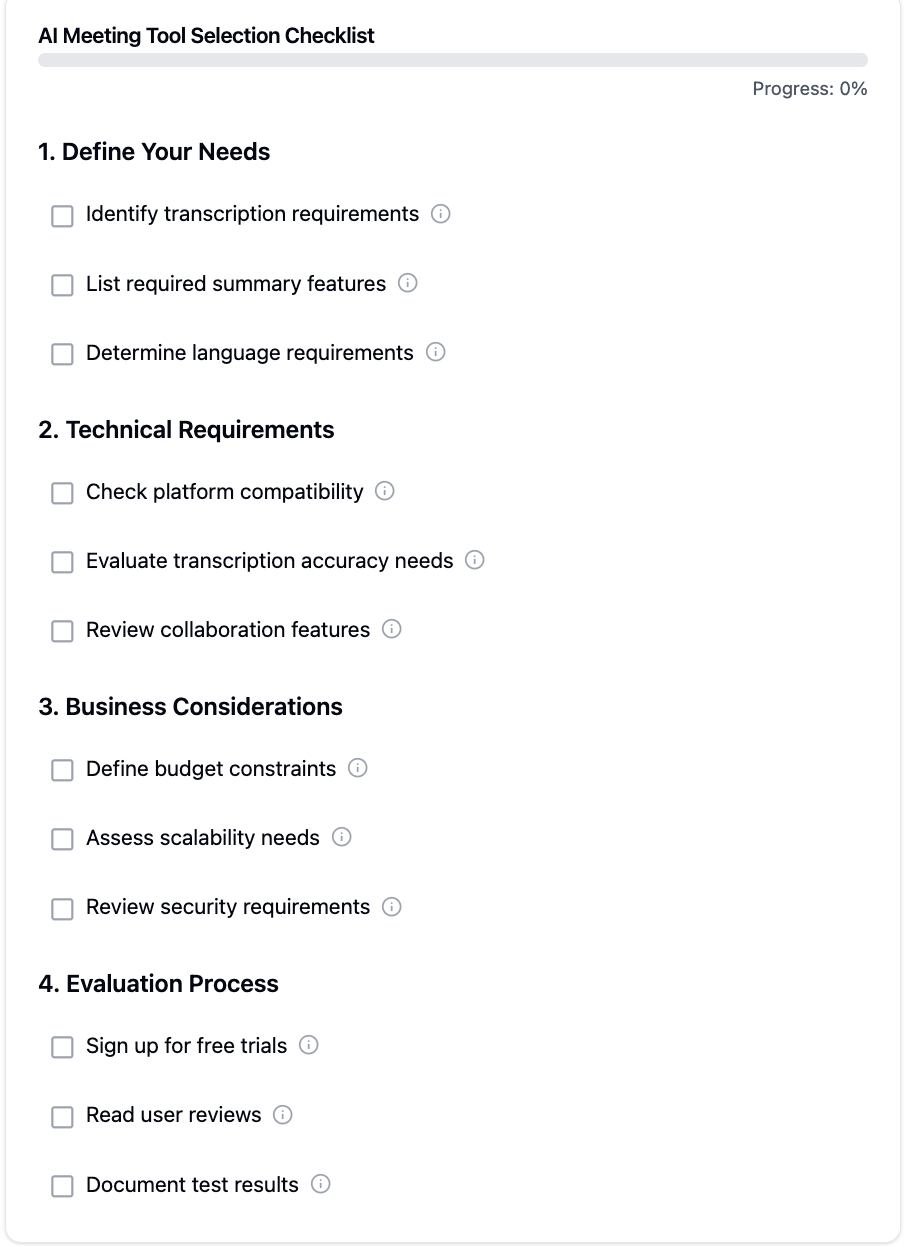Screen dimensions: 910x1246
Task: Mark List required summary features as done
Action: [62, 284]
